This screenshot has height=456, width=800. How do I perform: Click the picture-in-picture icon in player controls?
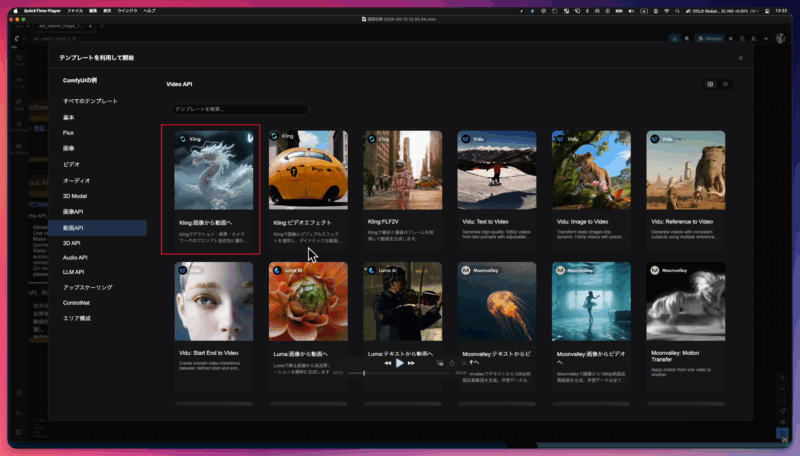[x=441, y=363]
